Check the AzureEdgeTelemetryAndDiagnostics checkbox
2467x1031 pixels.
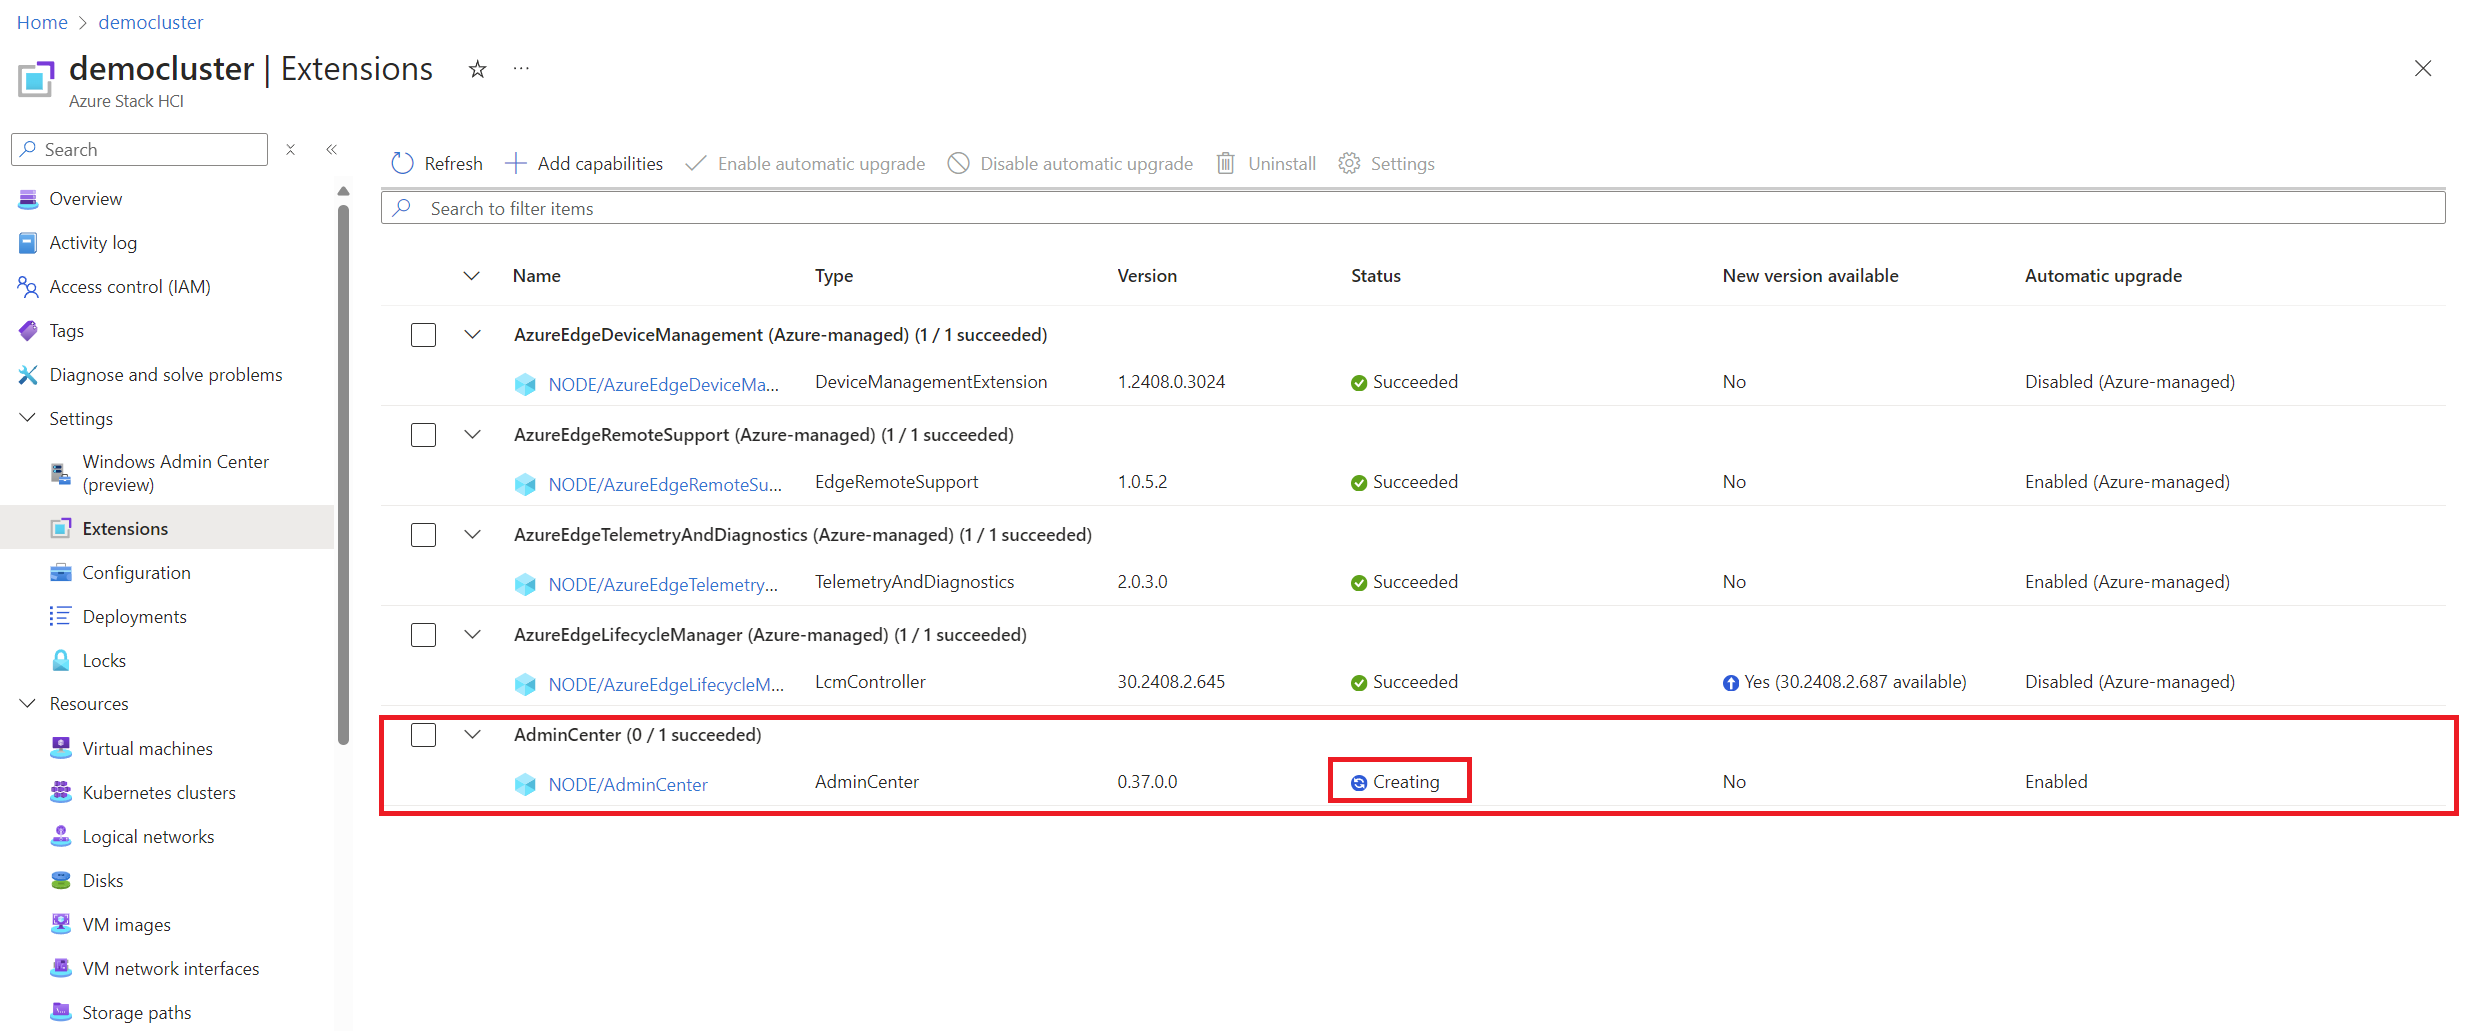tap(424, 535)
